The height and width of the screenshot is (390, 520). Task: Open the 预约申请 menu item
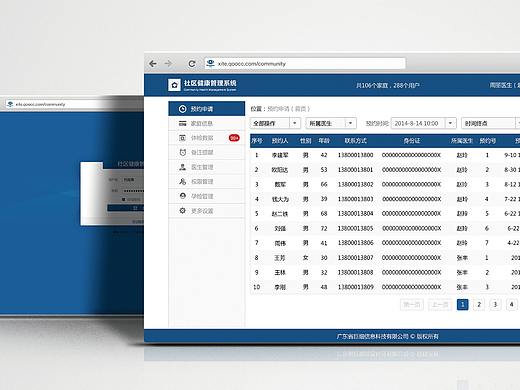pos(207,109)
